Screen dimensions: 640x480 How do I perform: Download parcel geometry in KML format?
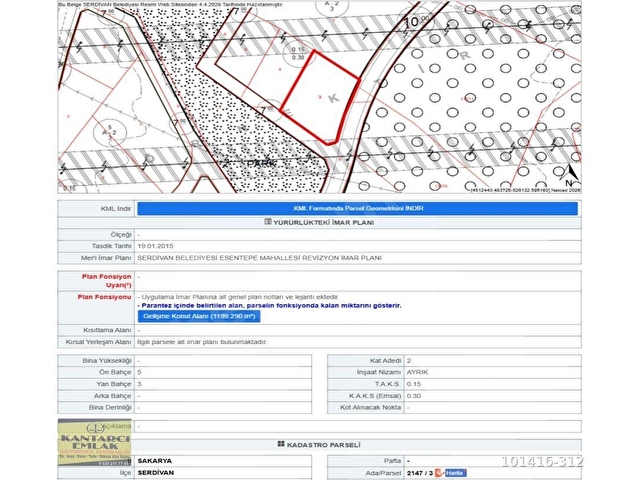click(x=357, y=209)
